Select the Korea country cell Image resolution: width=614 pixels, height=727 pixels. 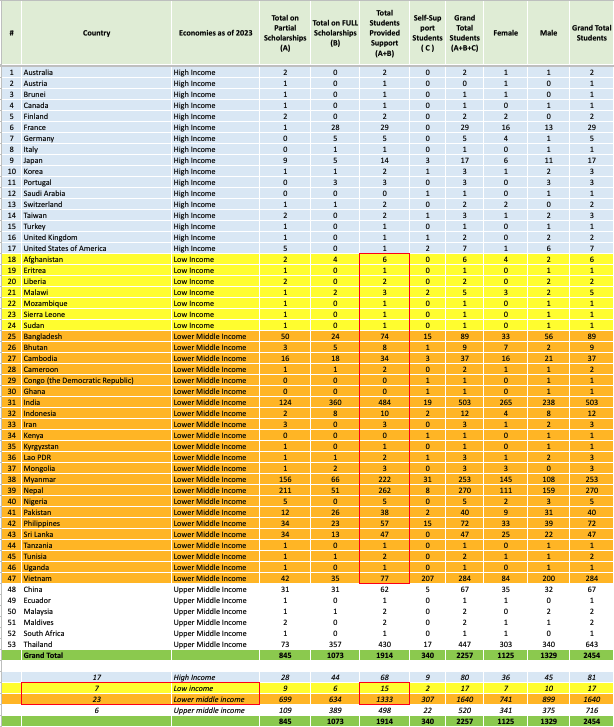(x=96, y=172)
